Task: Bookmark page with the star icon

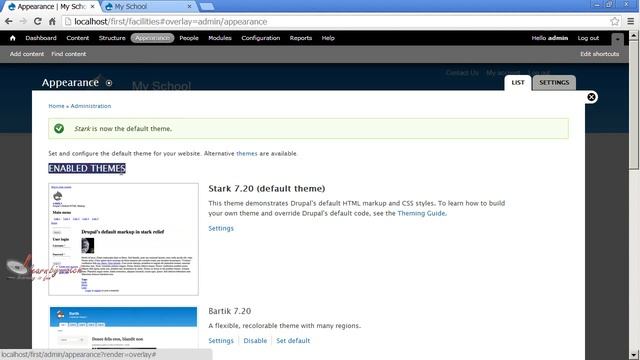Action: [614, 21]
